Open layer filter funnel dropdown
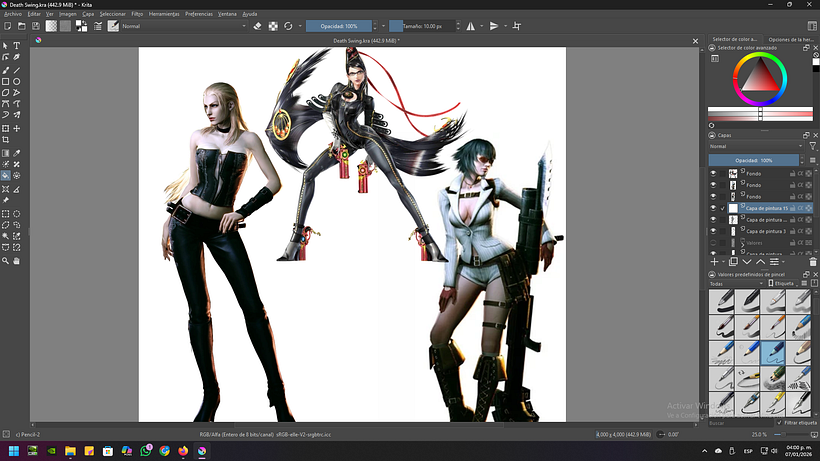This screenshot has height=461, width=820. coord(813,146)
